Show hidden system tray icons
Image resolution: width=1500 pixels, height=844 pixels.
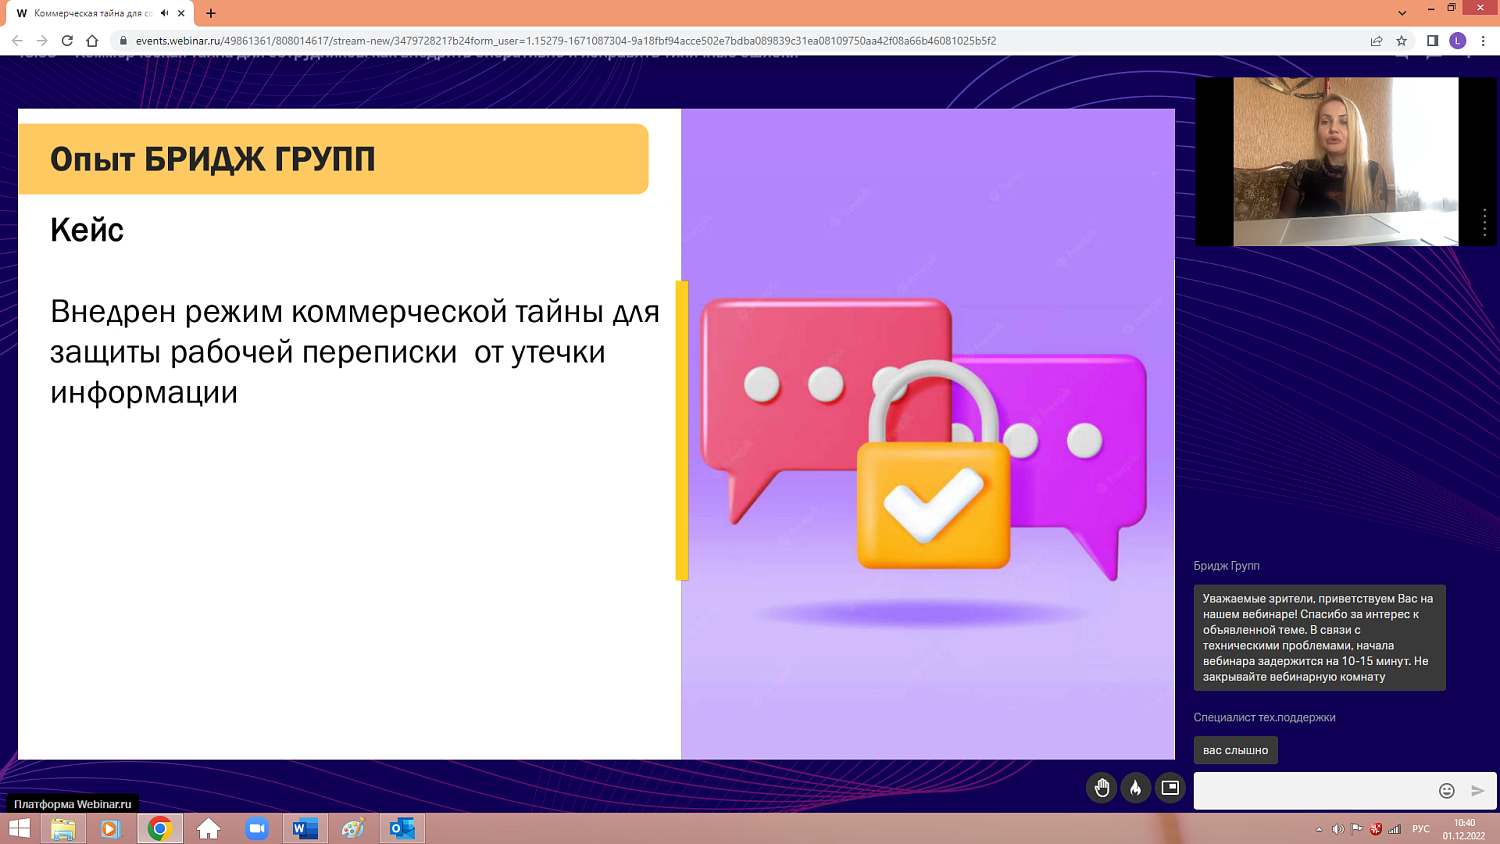click(1319, 829)
